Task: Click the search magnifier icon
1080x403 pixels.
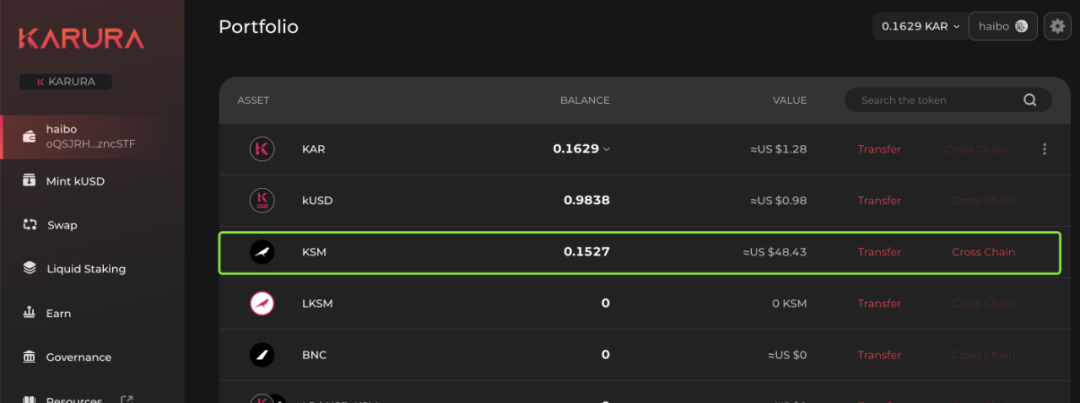Action: [1030, 100]
